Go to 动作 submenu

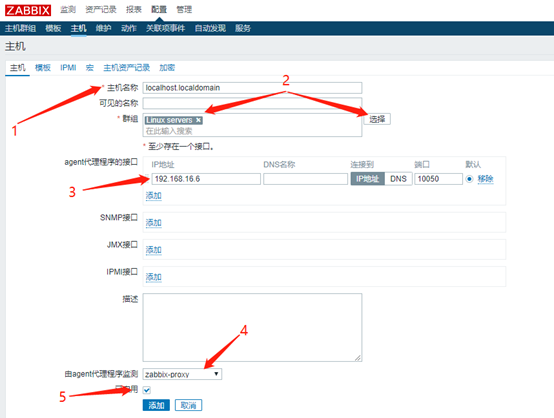129,28
